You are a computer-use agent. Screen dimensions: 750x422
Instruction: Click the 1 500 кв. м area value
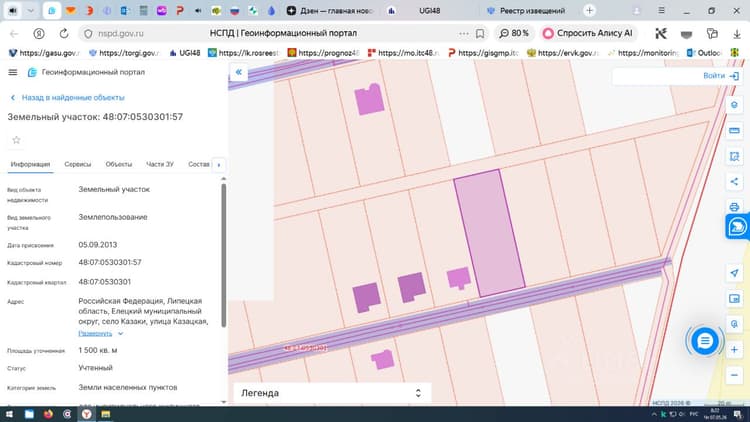click(98, 350)
